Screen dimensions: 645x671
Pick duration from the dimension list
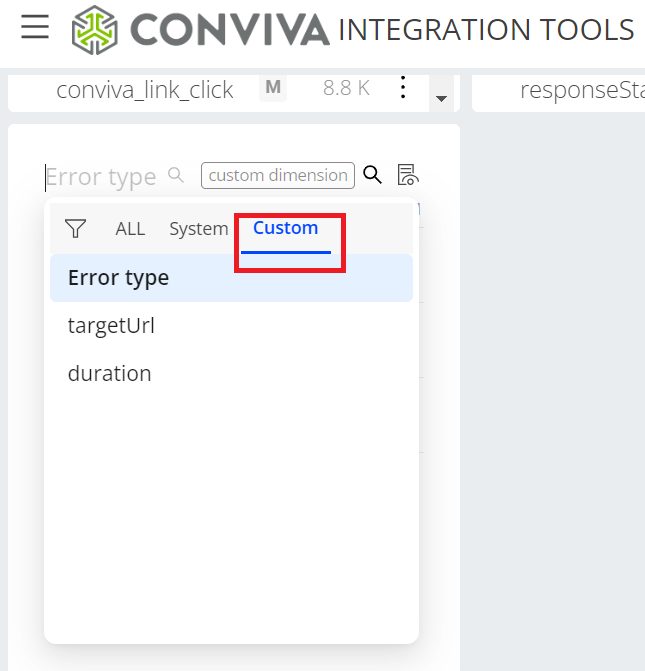(110, 374)
